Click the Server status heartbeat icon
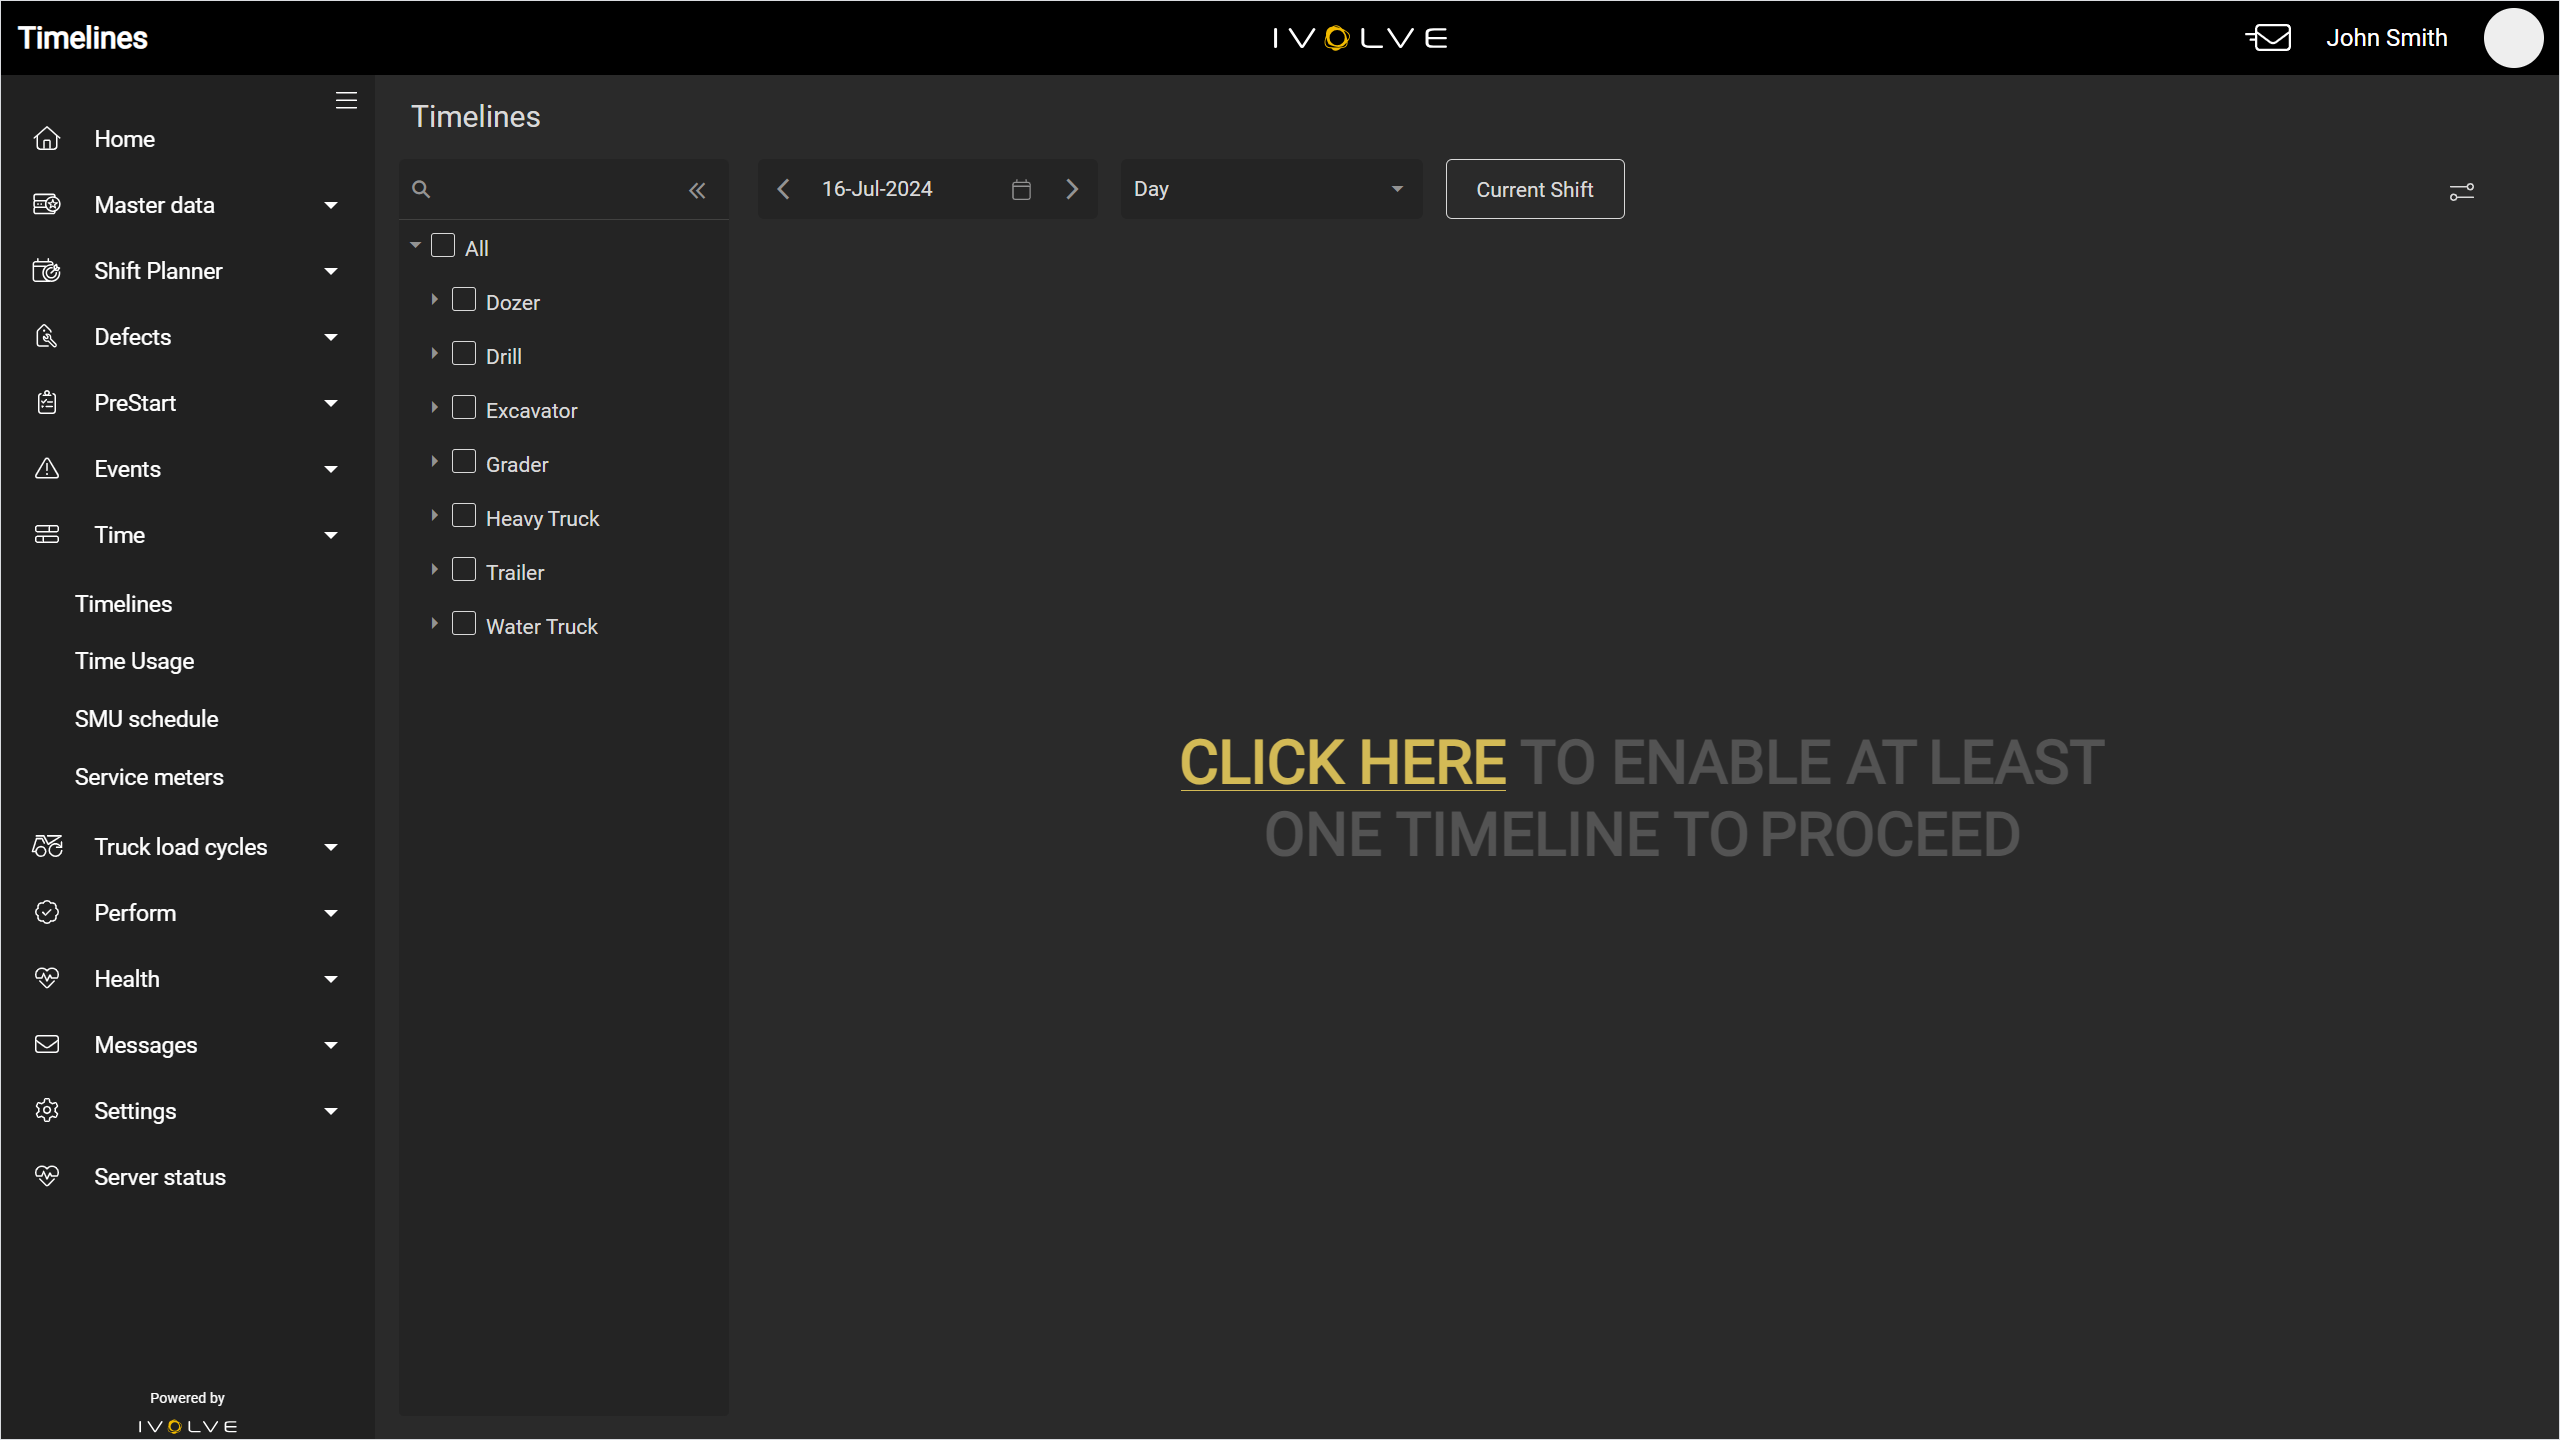Screen dimensions: 2560x1440 [47, 1177]
